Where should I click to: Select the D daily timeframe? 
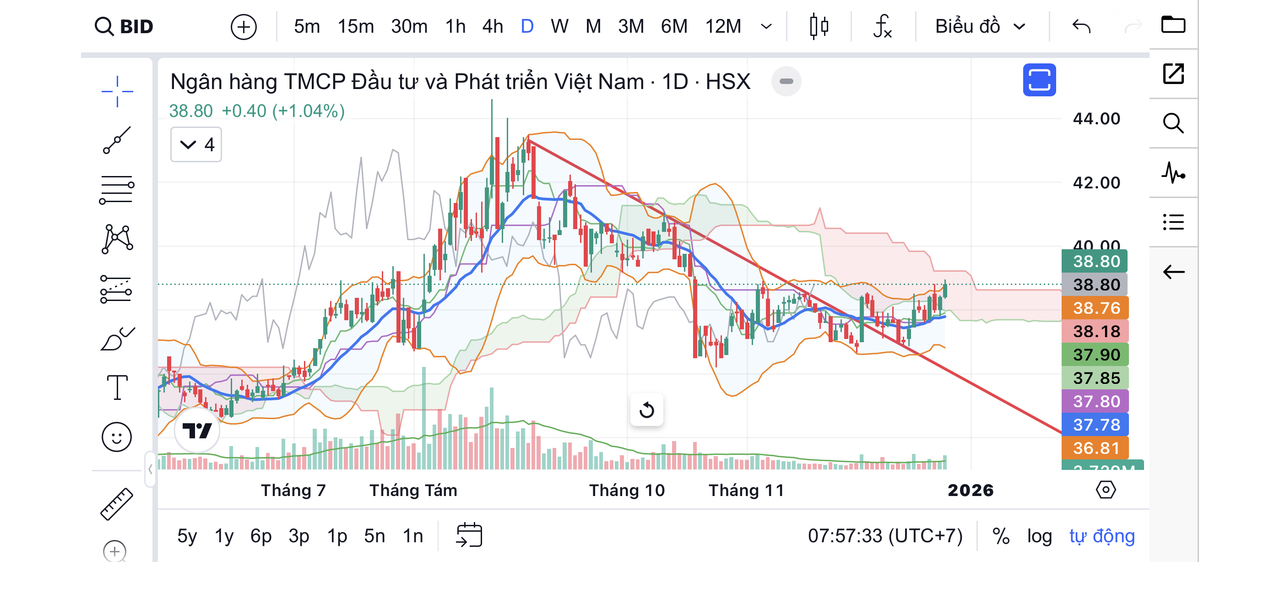coord(527,27)
